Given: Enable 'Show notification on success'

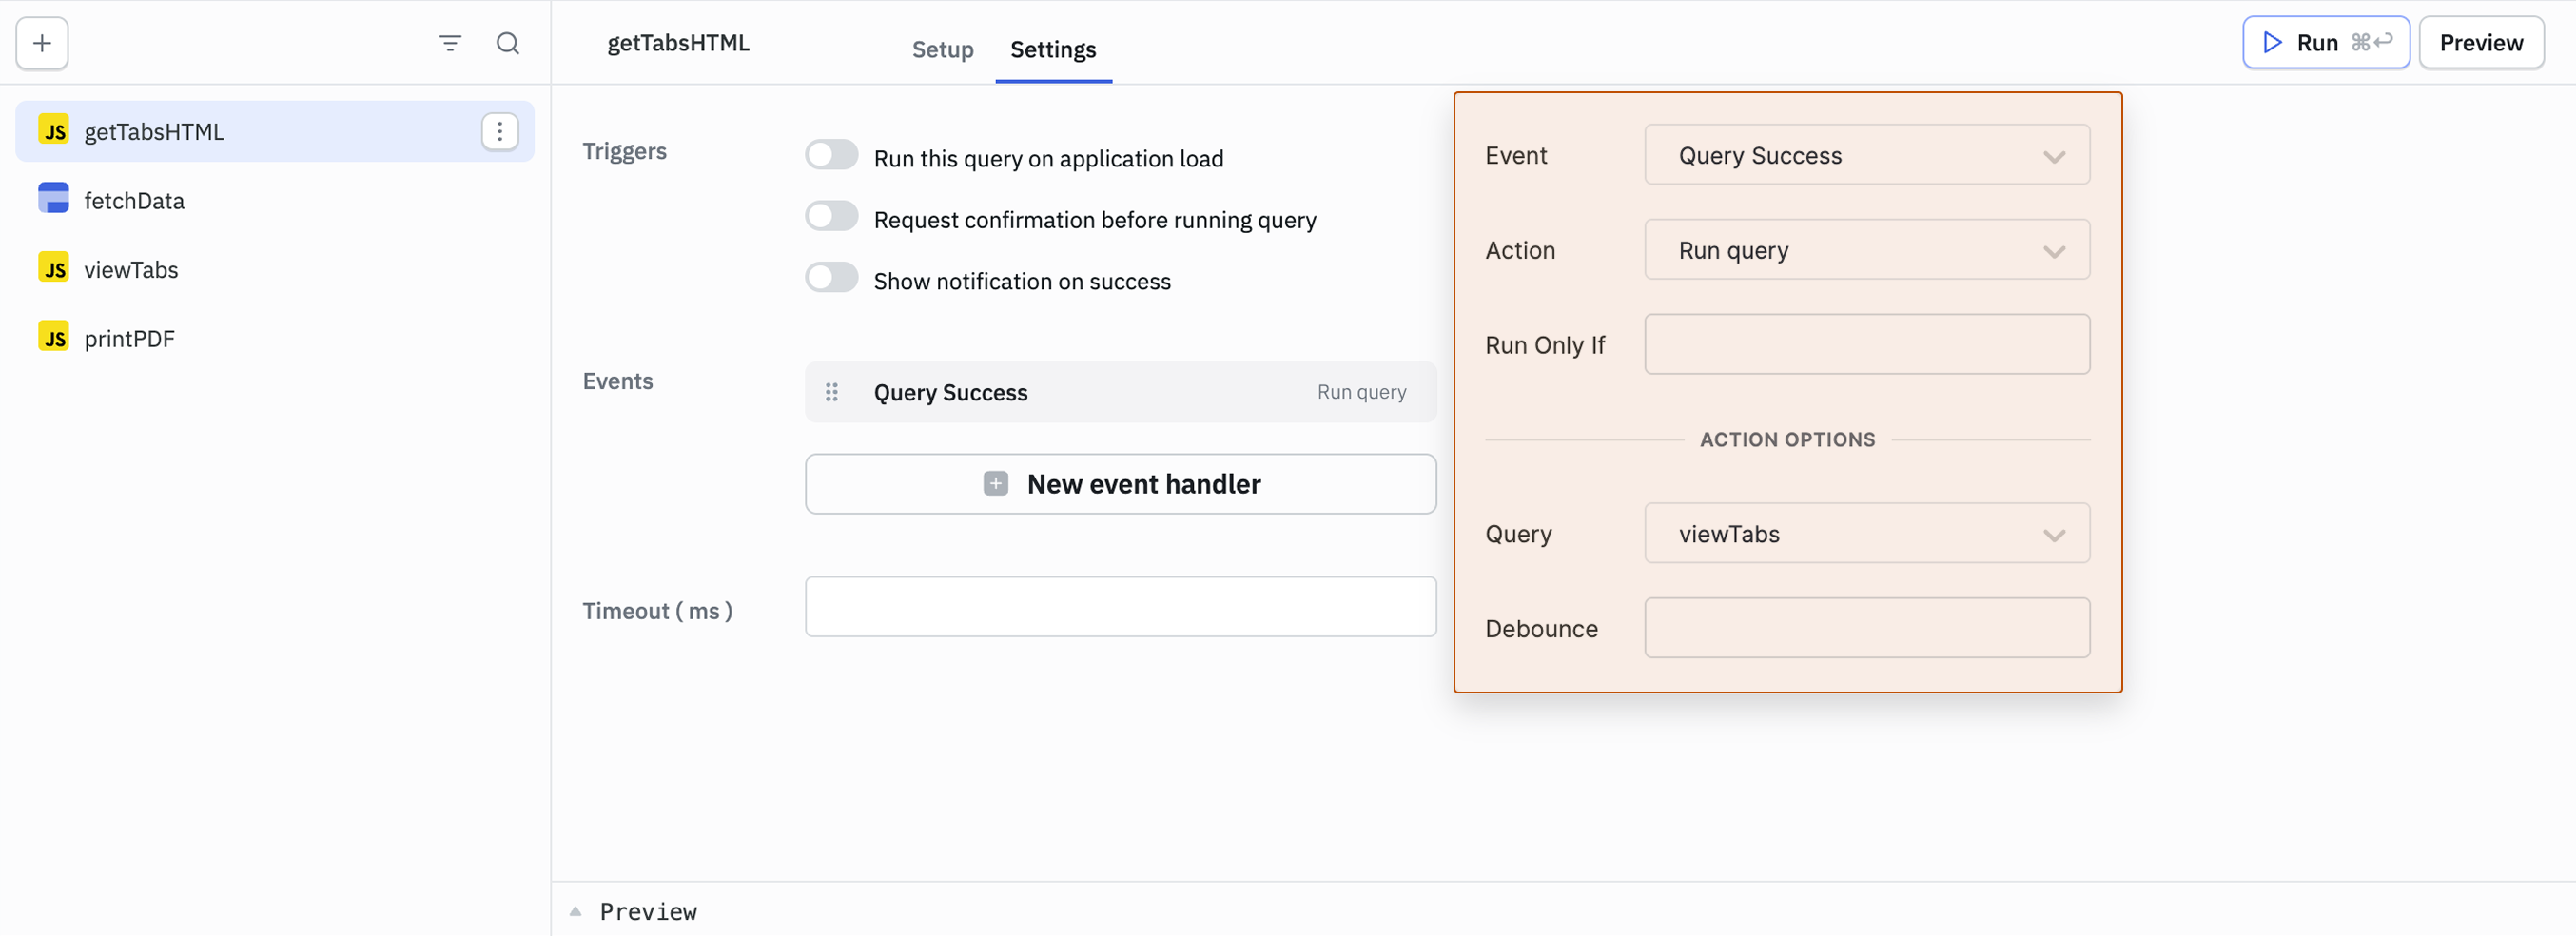Looking at the screenshot, I should (x=831, y=277).
